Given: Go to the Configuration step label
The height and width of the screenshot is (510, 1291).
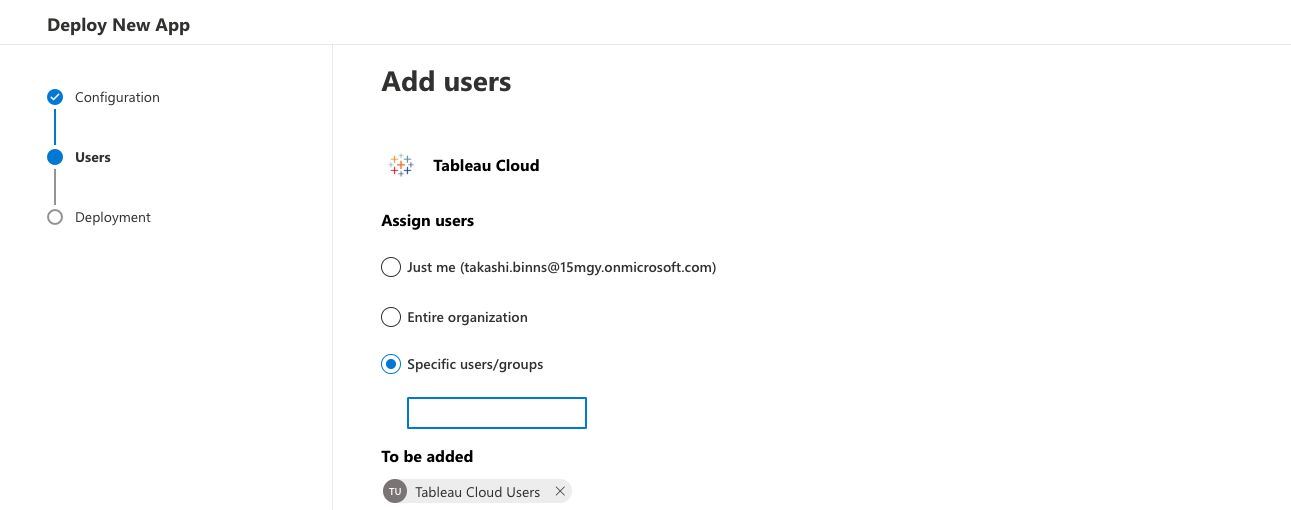Looking at the screenshot, I should 117,97.
